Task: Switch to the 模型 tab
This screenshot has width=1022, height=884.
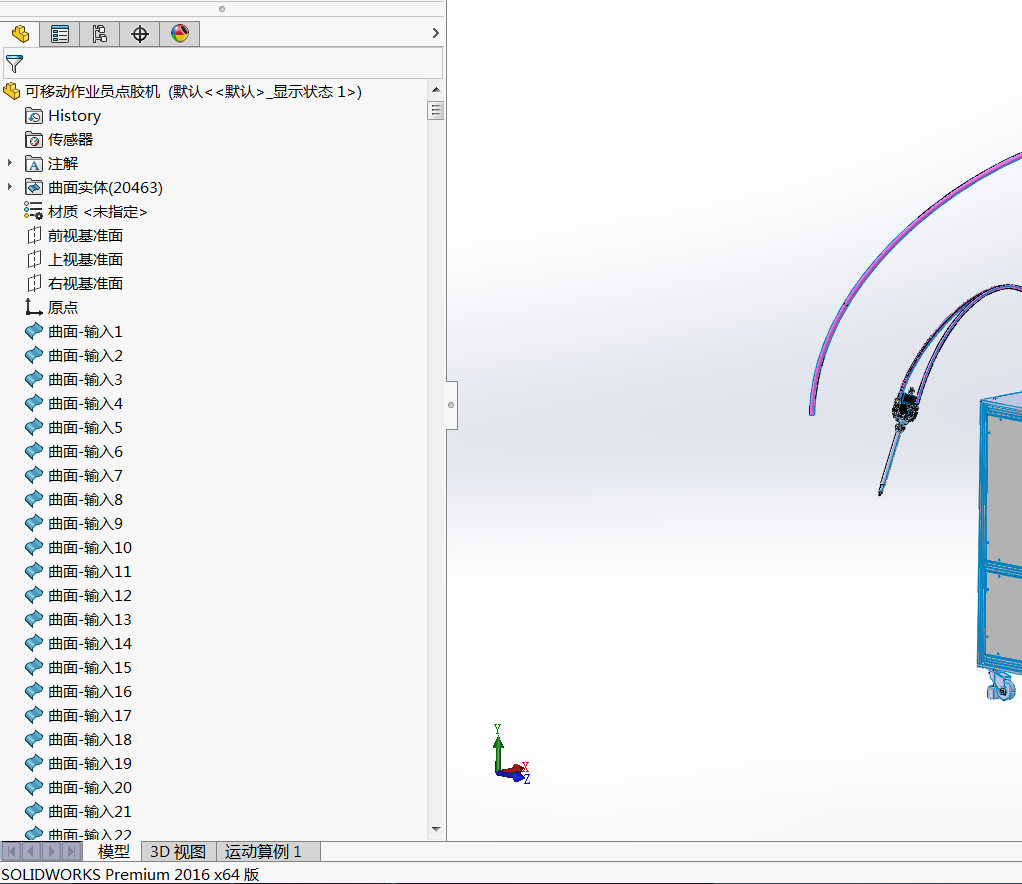Action: pyautogui.click(x=113, y=851)
